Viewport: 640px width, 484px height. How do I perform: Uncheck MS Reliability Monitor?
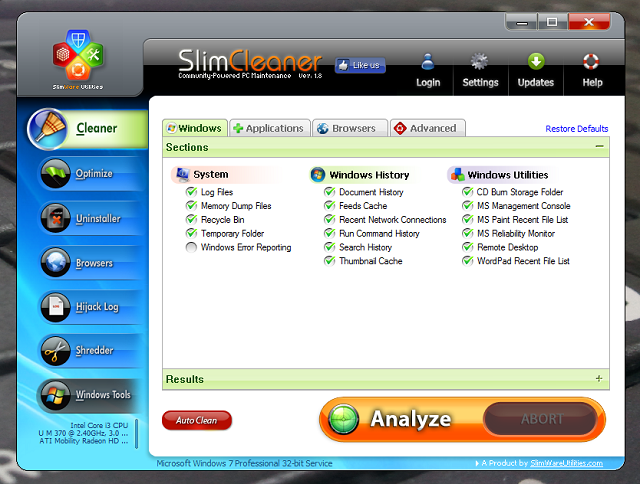point(467,233)
